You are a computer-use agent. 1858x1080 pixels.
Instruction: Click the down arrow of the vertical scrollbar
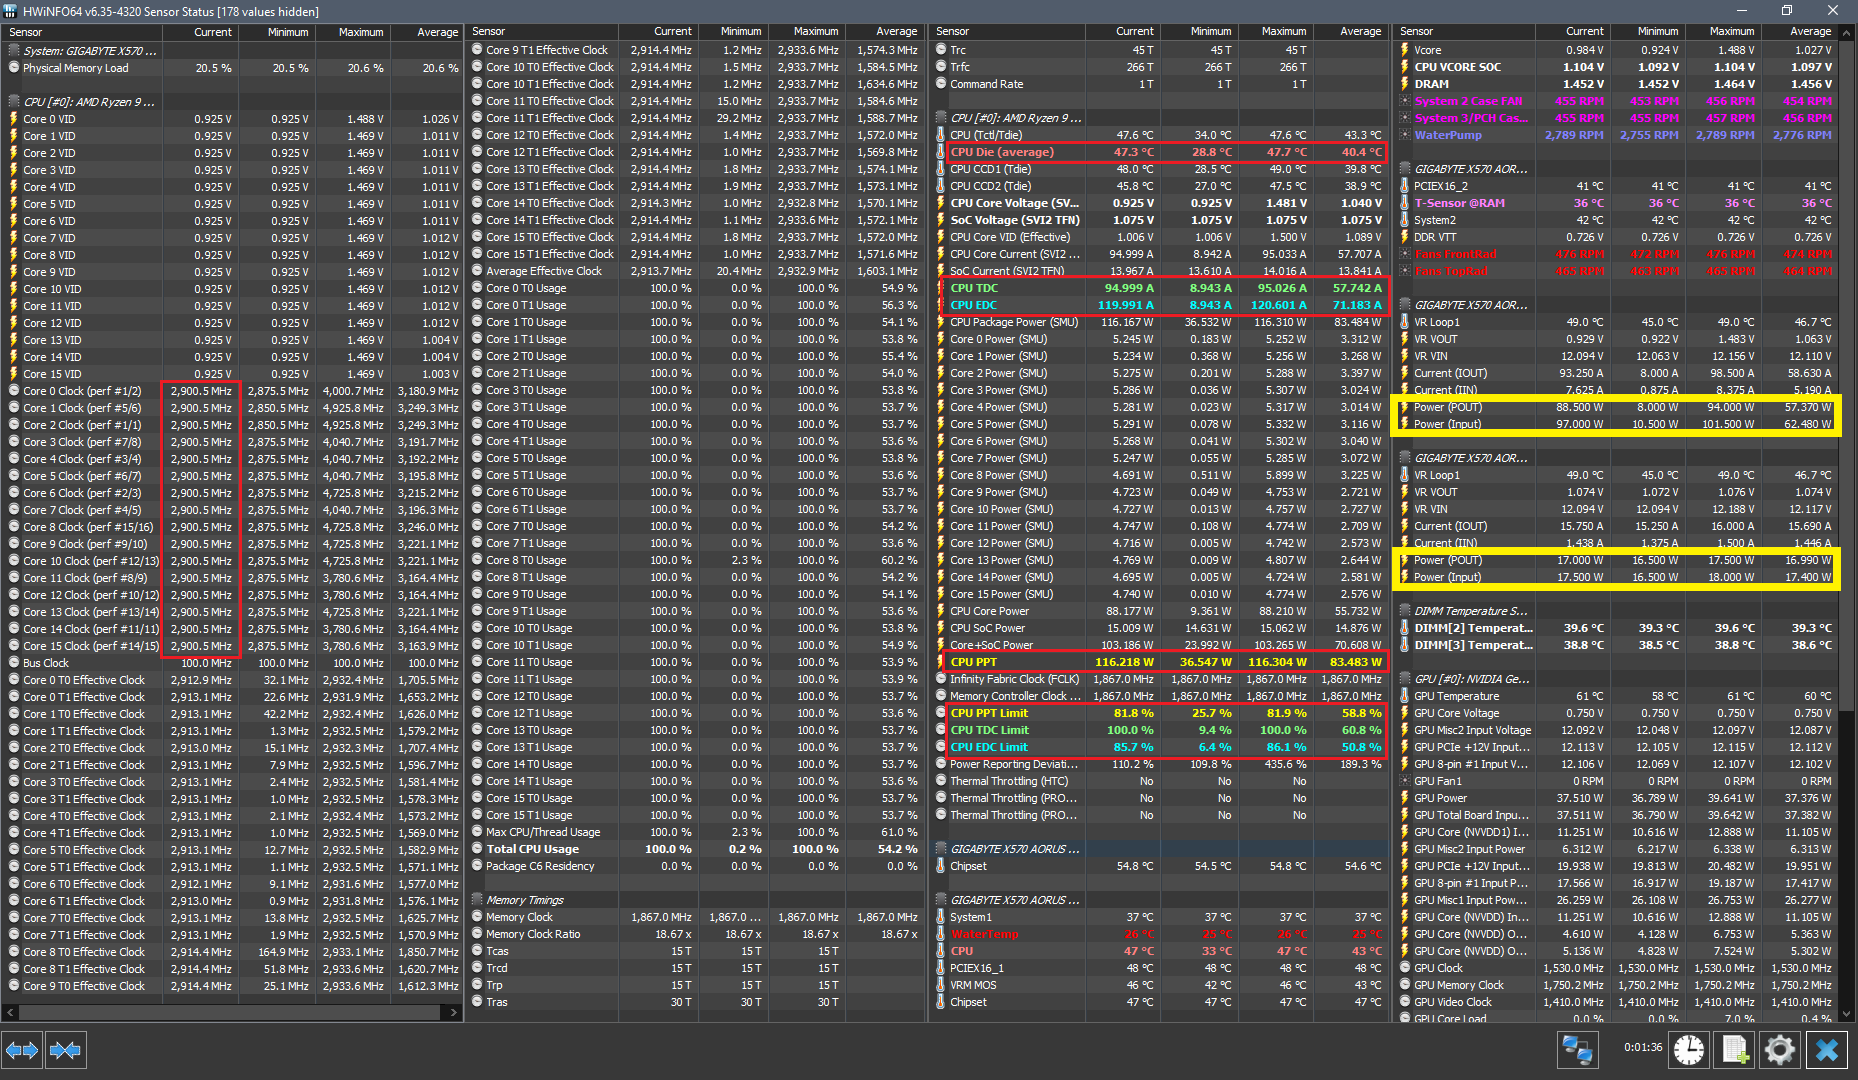(1847, 1014)
